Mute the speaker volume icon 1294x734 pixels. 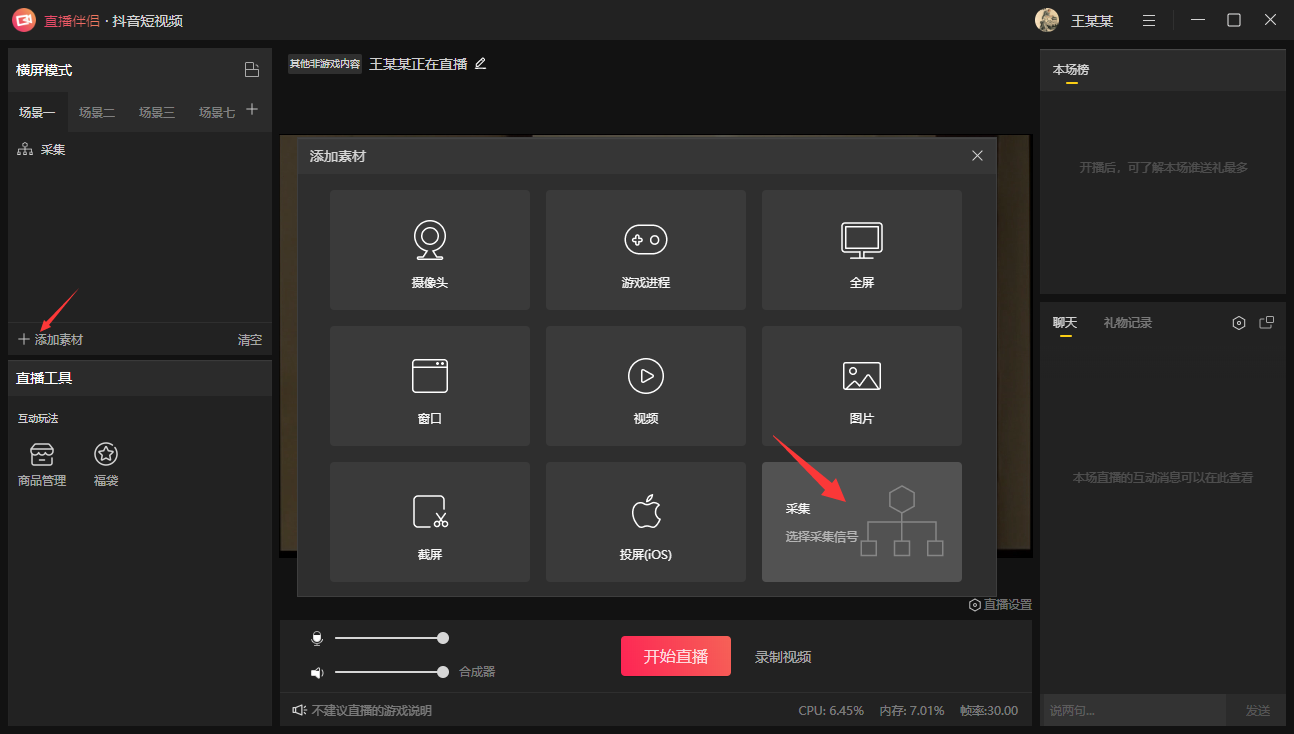click(317, 672)
